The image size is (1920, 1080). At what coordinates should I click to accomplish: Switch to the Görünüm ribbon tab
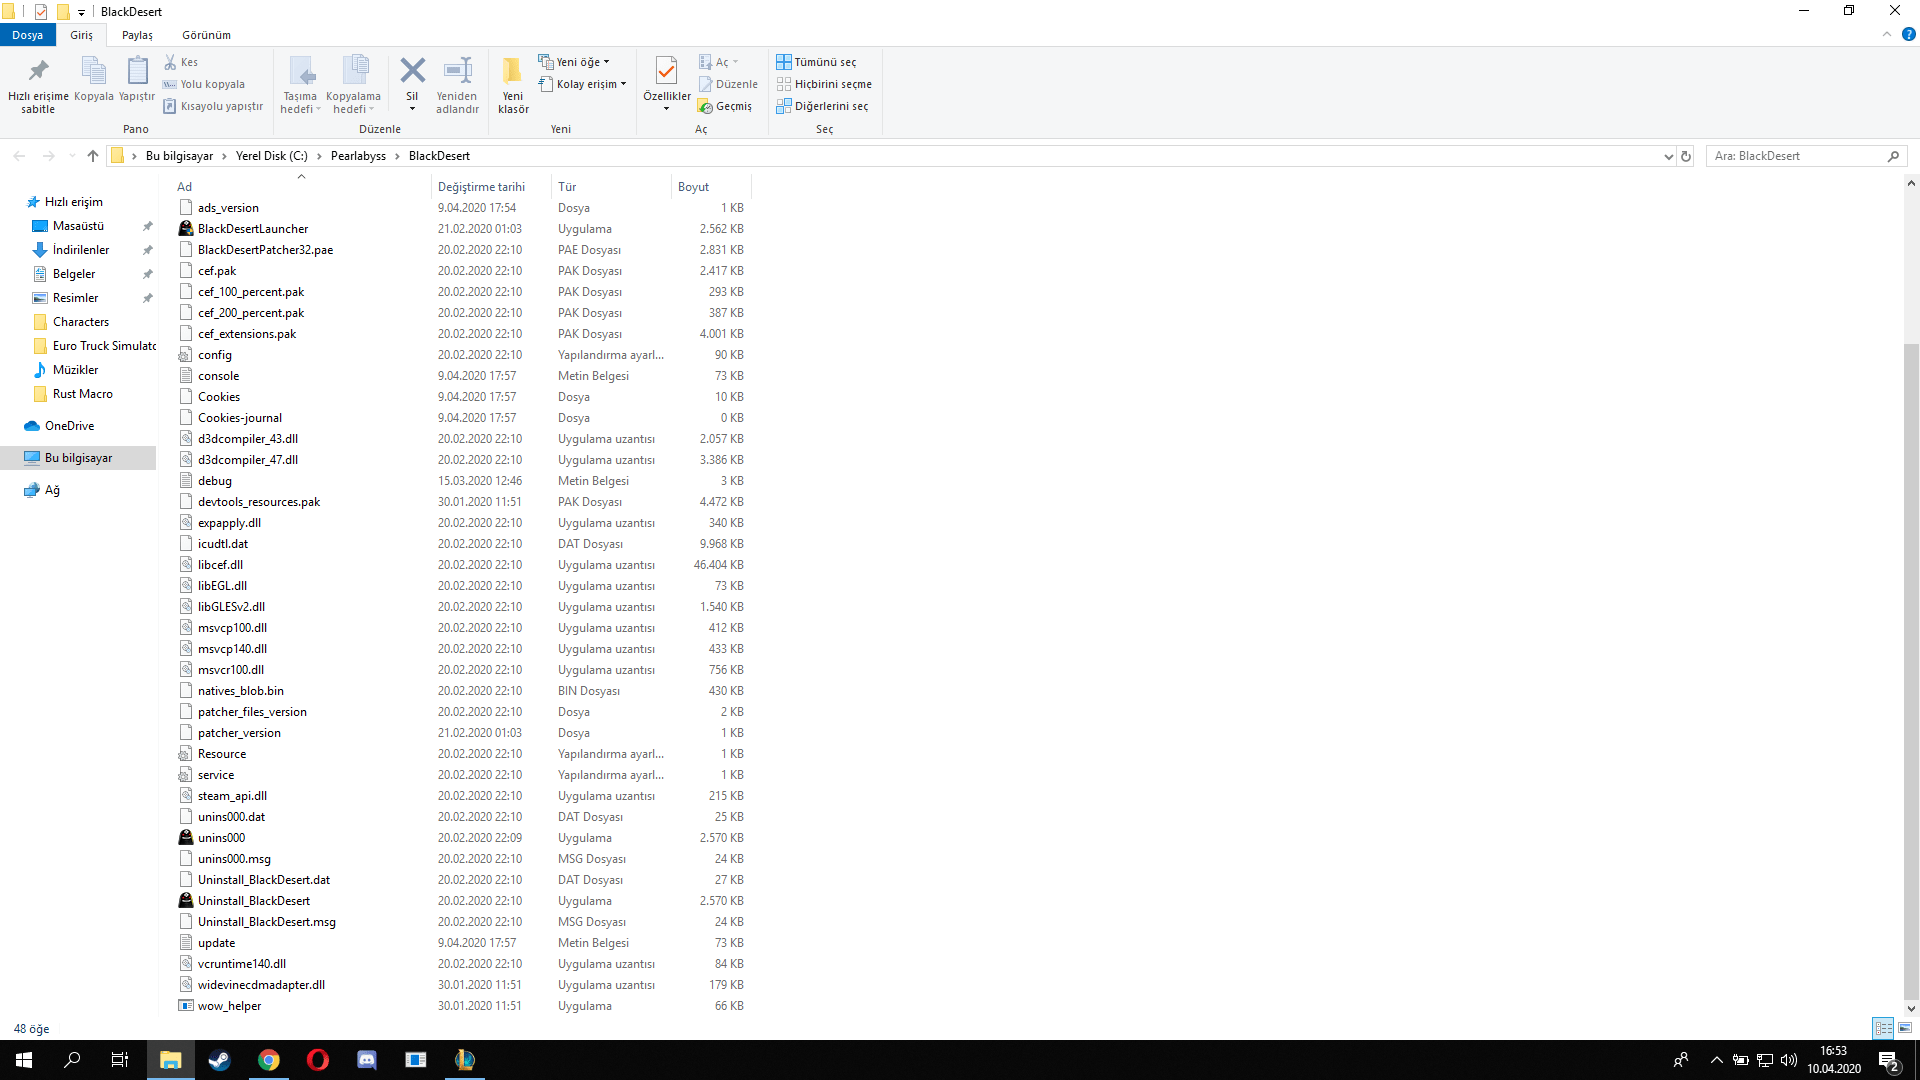[206, 35]
